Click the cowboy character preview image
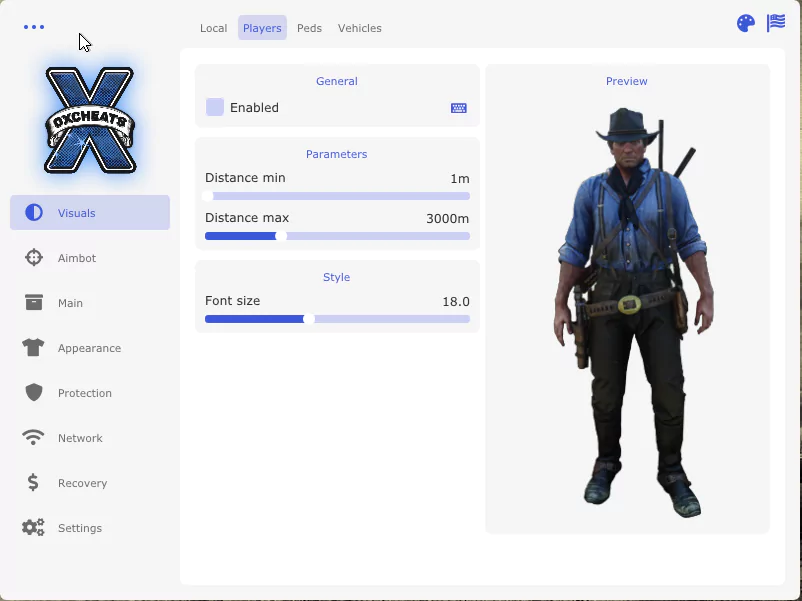 (634, 312)
